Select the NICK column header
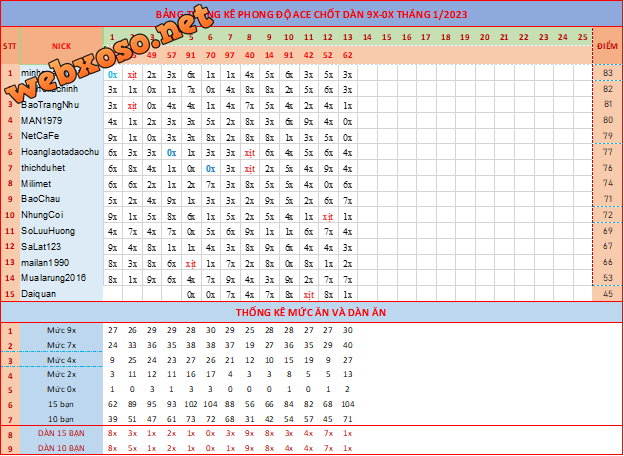Image resolution: width=624 pixels, height=456 pixels. (x=61, y=46)
